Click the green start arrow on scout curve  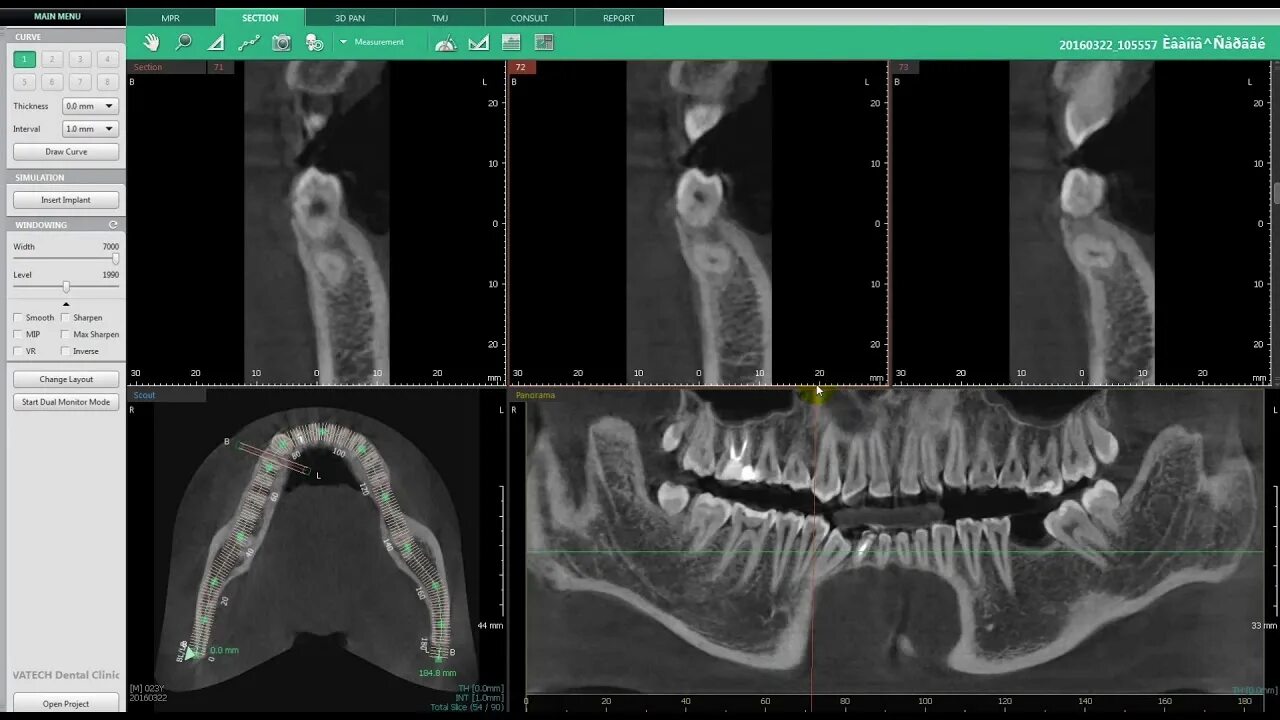[190, 653]
